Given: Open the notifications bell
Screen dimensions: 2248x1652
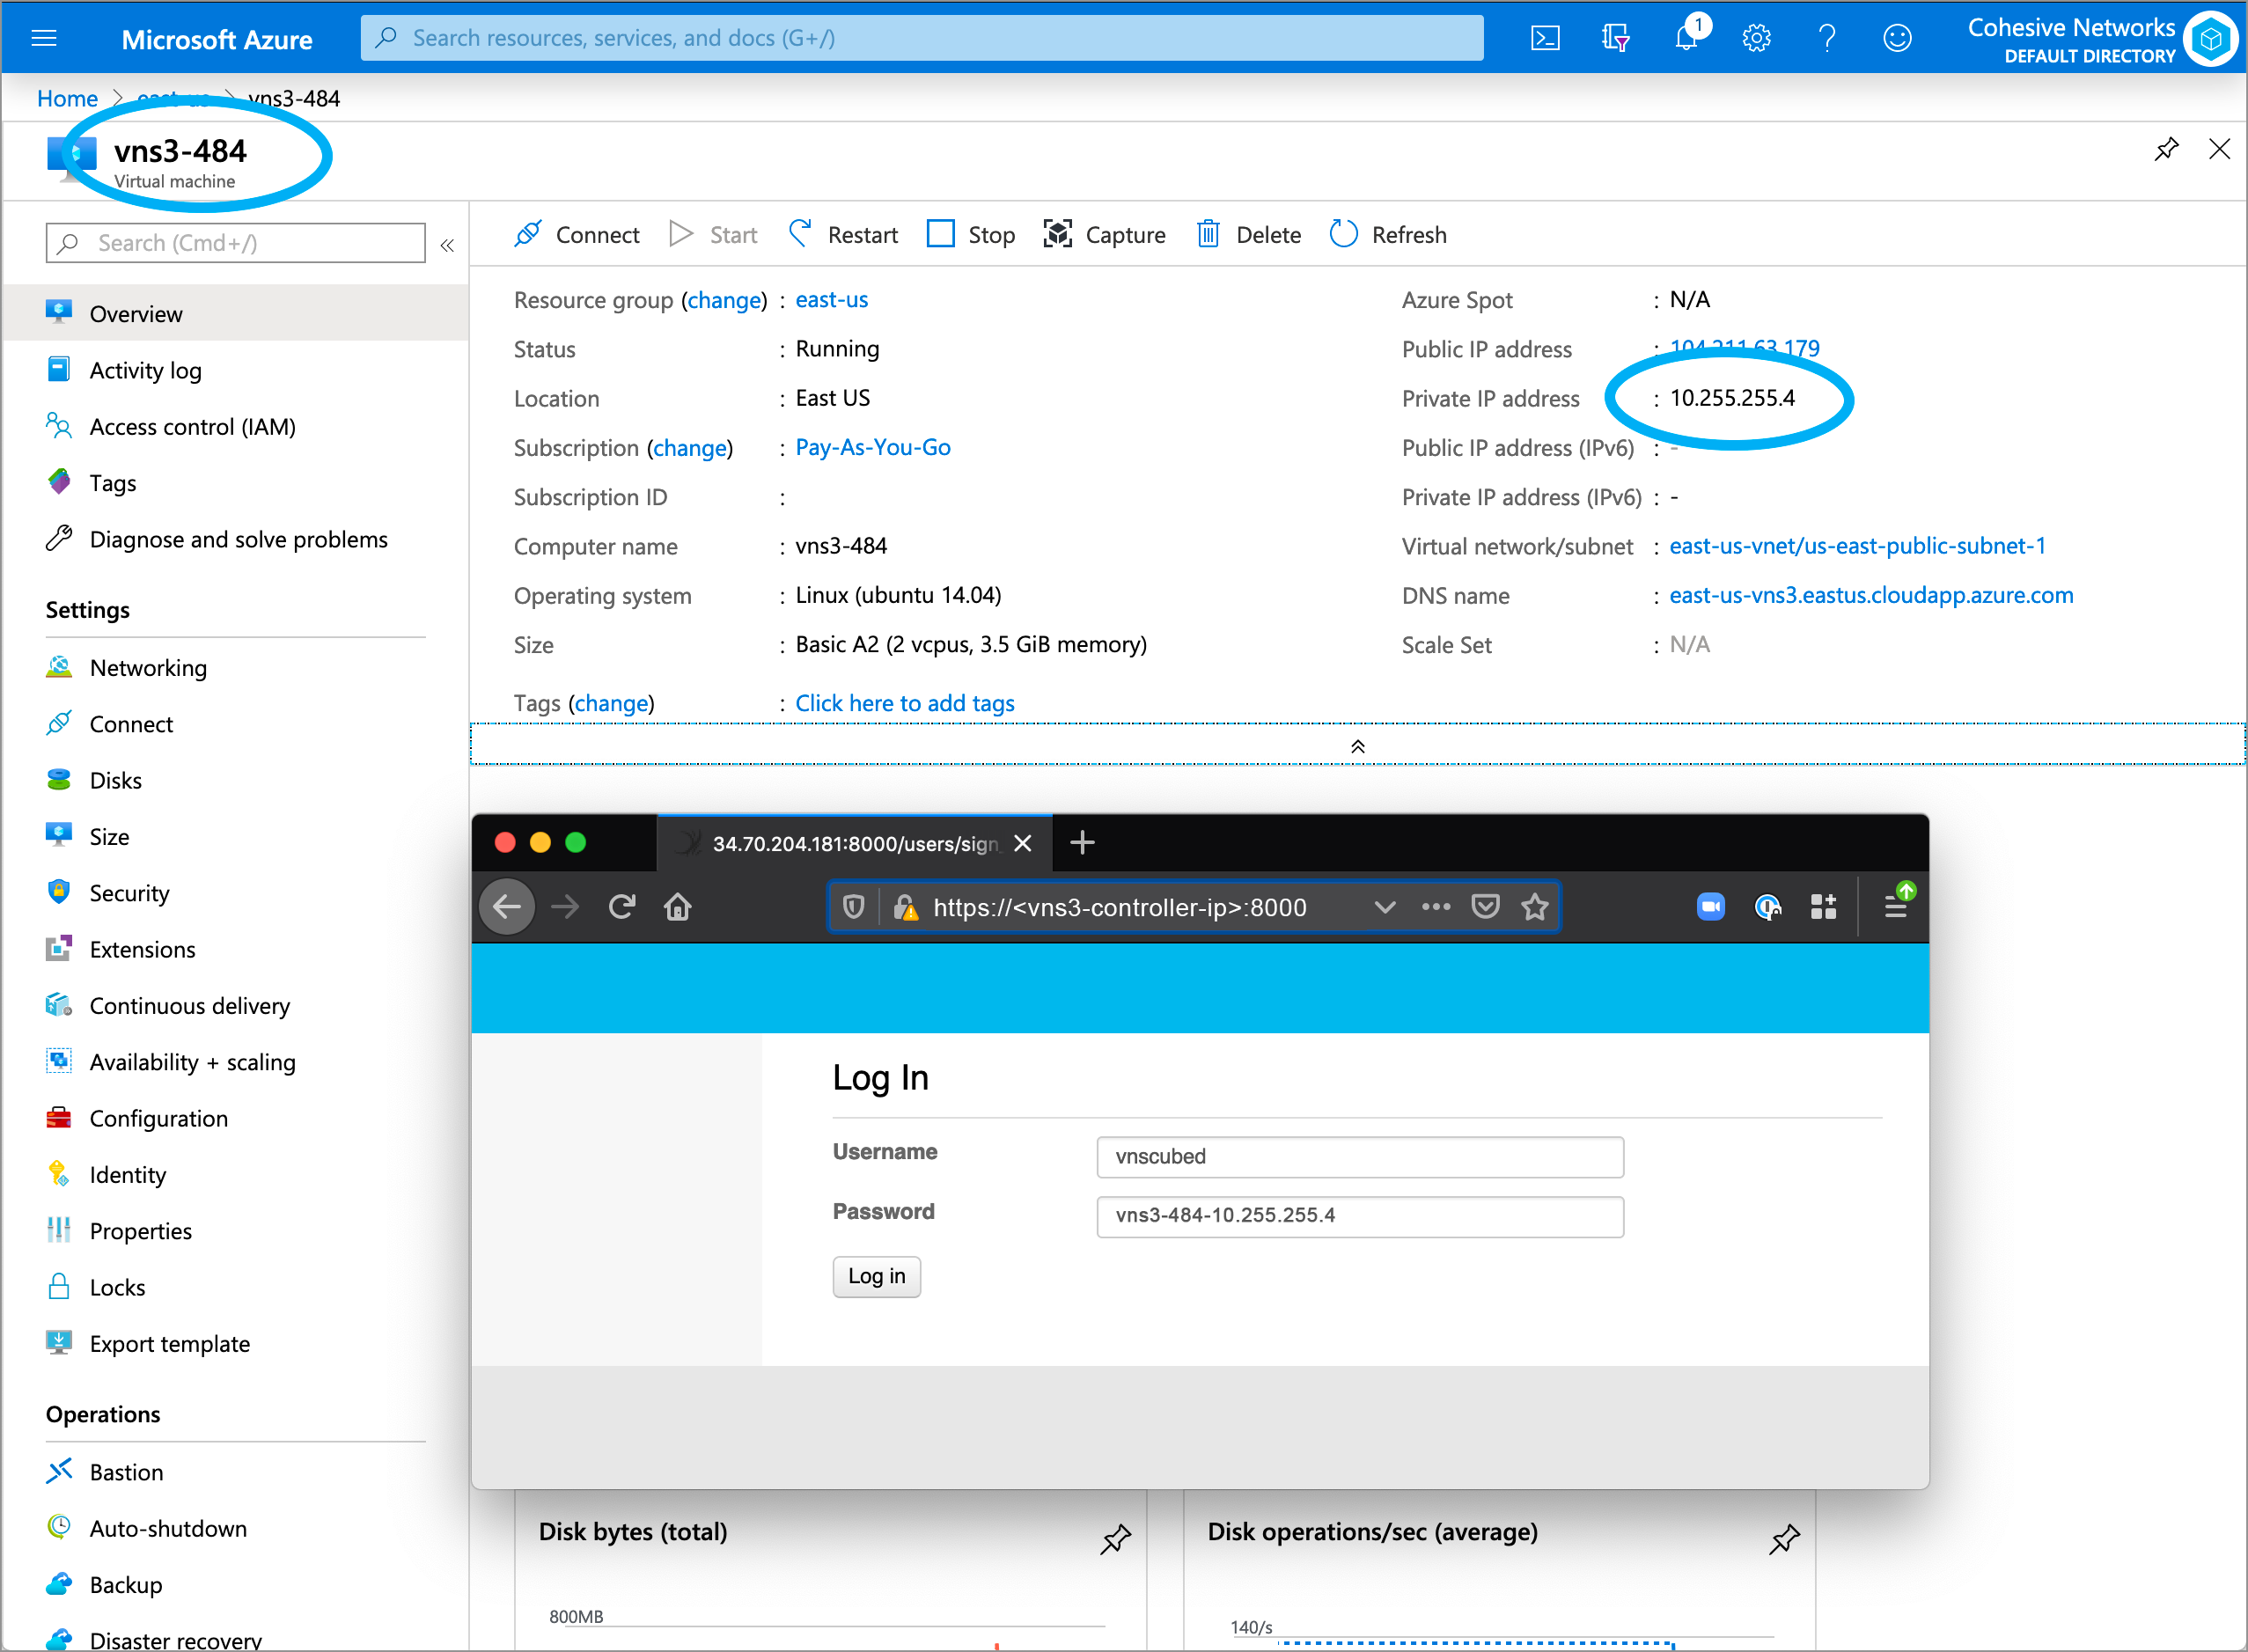Looking at the screenshot, I should (x=1687, y=38).
